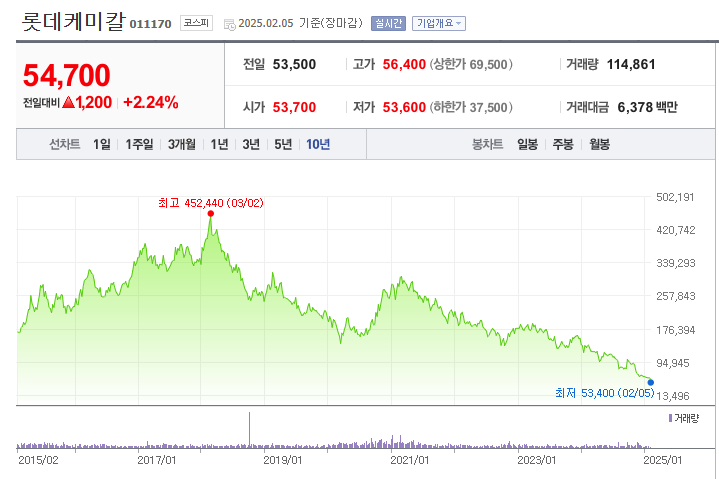Click the 2019/01 axis label

tap(283, 460)
